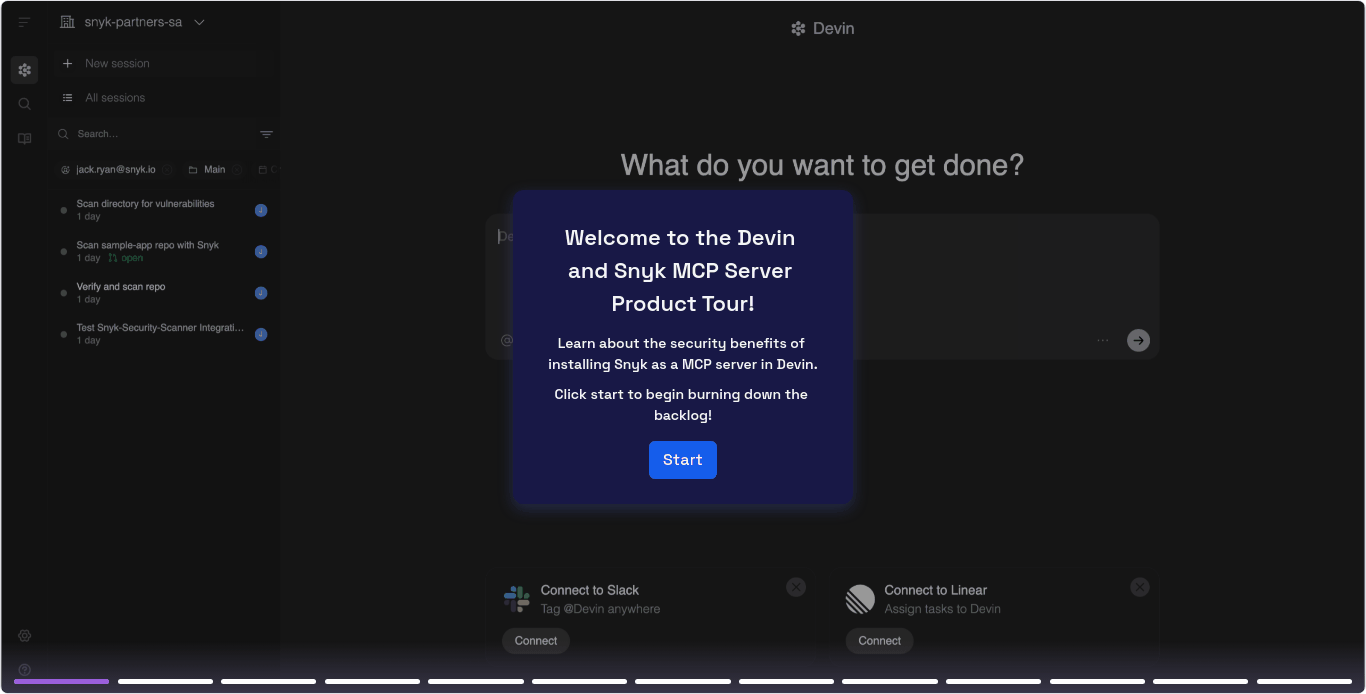1366x694 pixels.
Task: Click the partially hidden date filter chip
Action: tap(266, 170)
